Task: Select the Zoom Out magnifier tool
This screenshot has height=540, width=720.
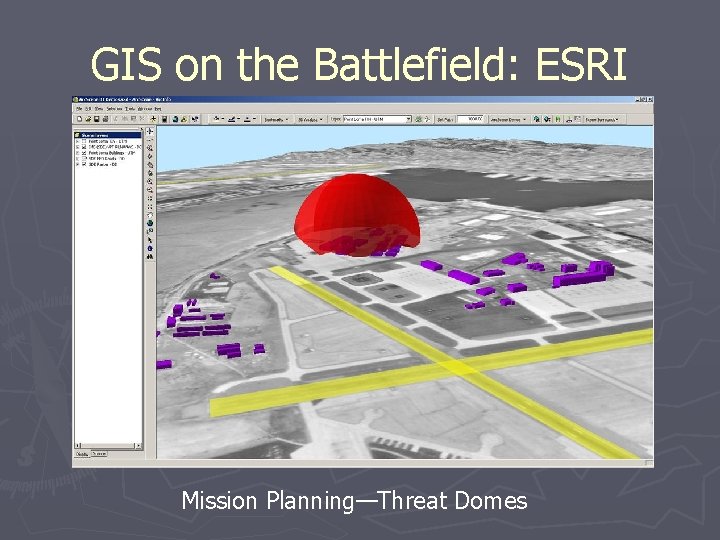Action: coord(150,190)
